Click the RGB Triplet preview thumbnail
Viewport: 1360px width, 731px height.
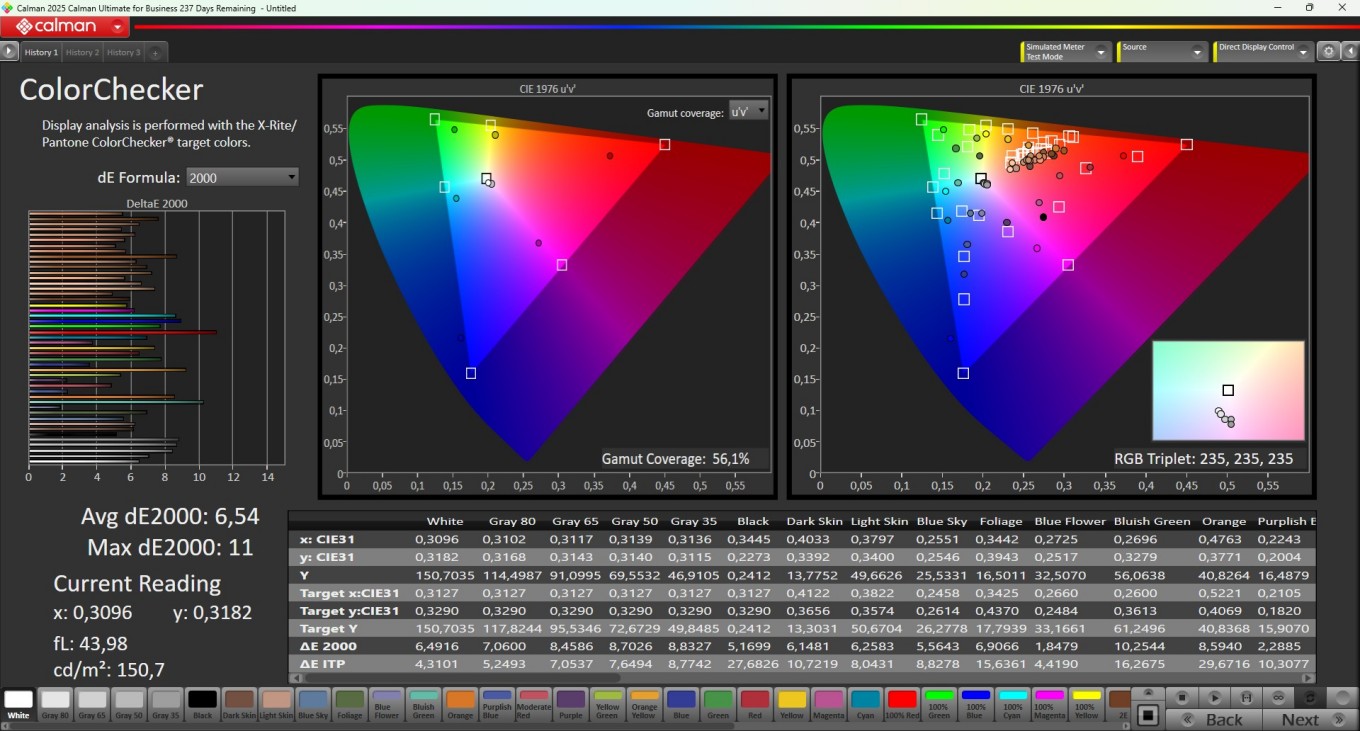[1228, 391]
